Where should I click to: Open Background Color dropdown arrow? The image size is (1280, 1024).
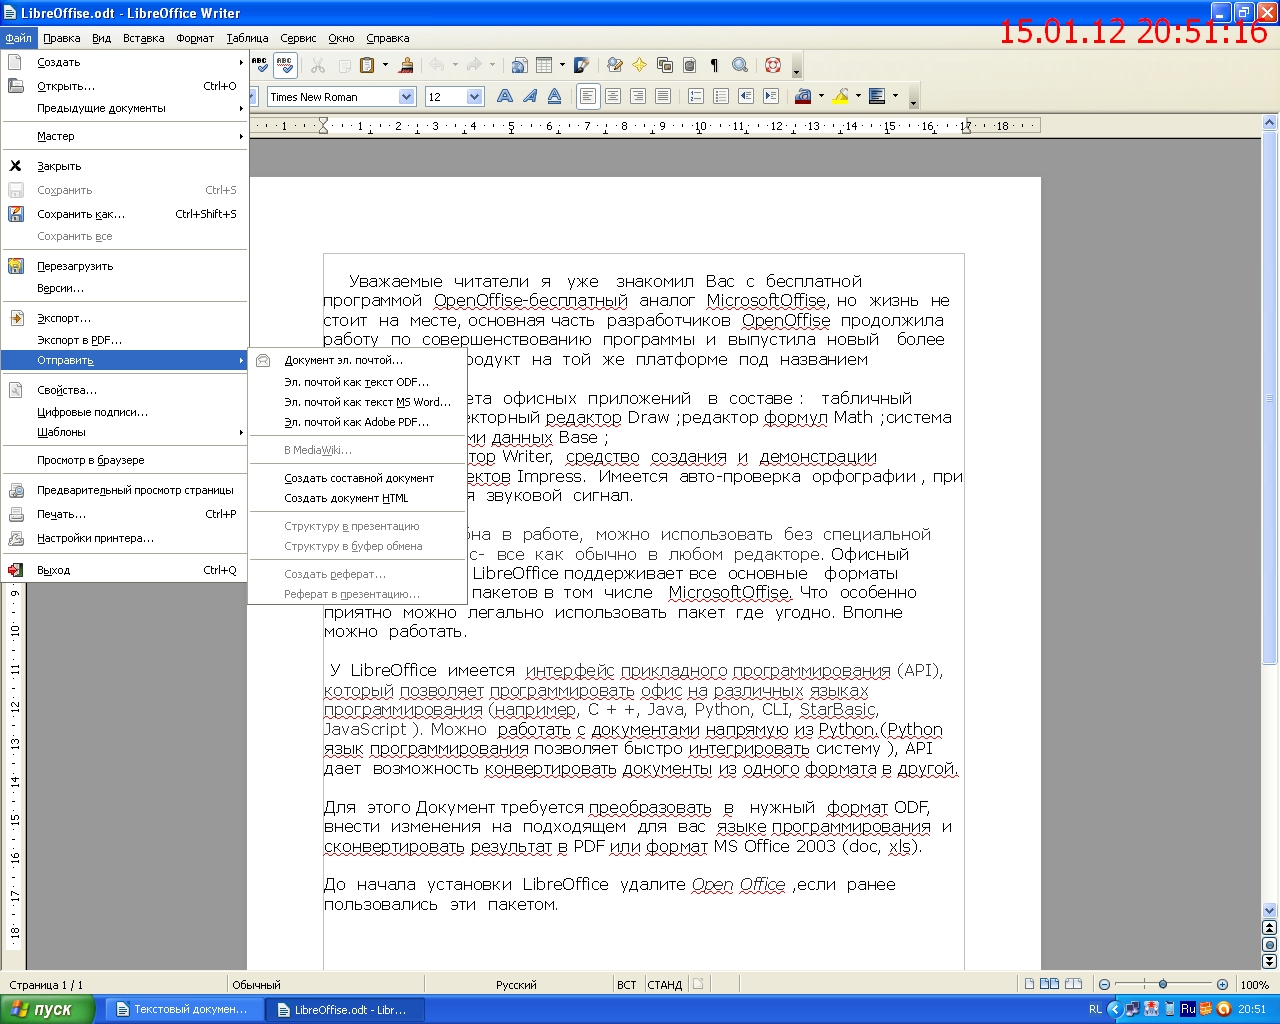[895, 96]
